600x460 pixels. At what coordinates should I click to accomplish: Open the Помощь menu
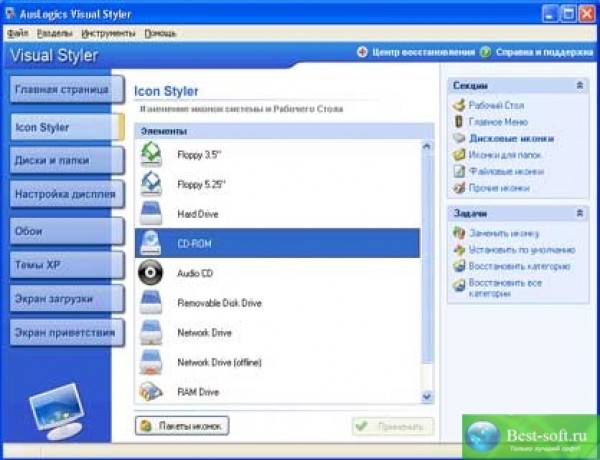point(160,33)
